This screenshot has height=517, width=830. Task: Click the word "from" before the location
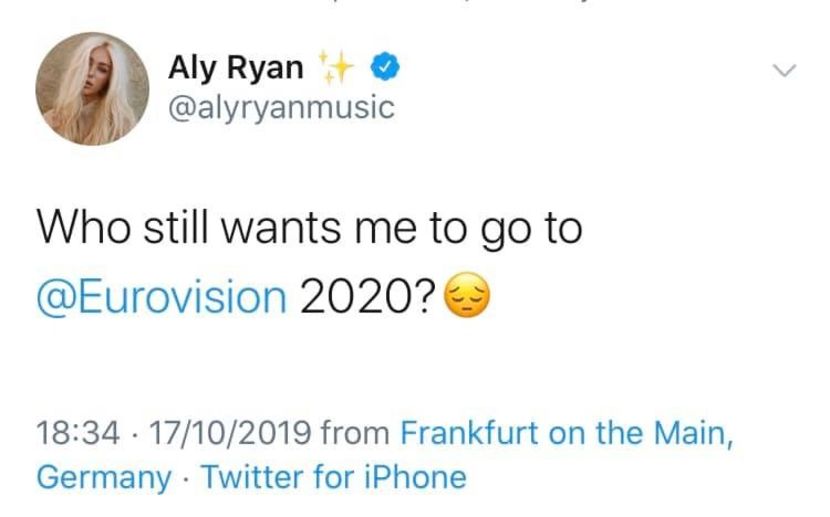point(356,435)
